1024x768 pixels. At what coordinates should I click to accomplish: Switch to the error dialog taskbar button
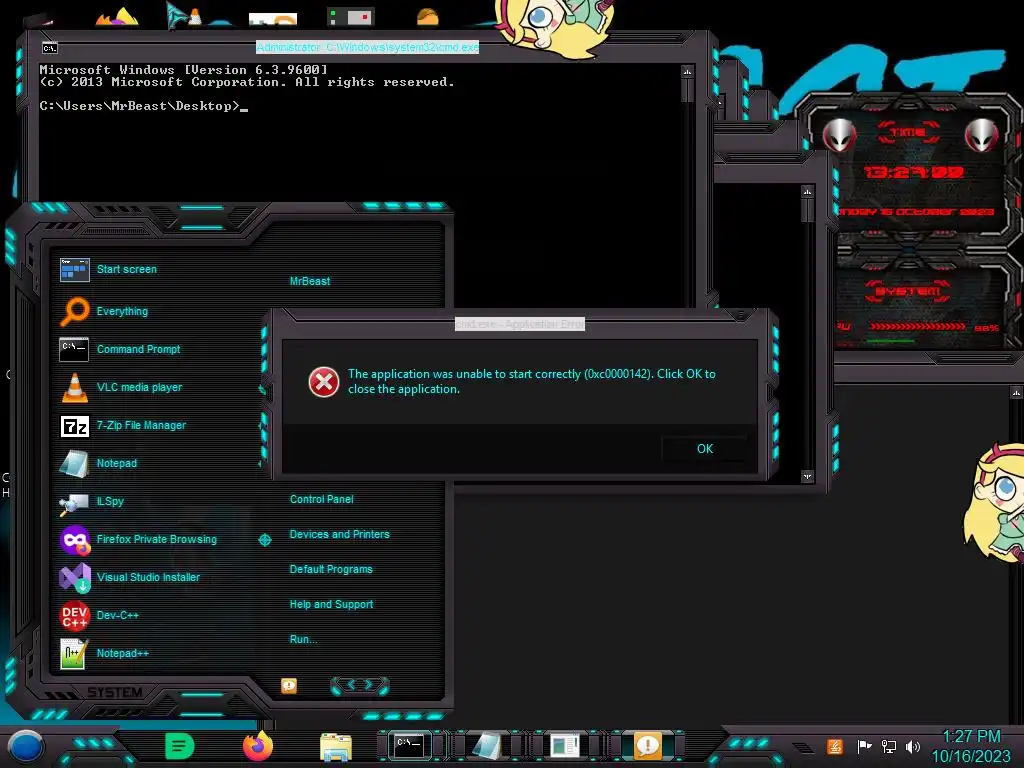pos(647,746)
